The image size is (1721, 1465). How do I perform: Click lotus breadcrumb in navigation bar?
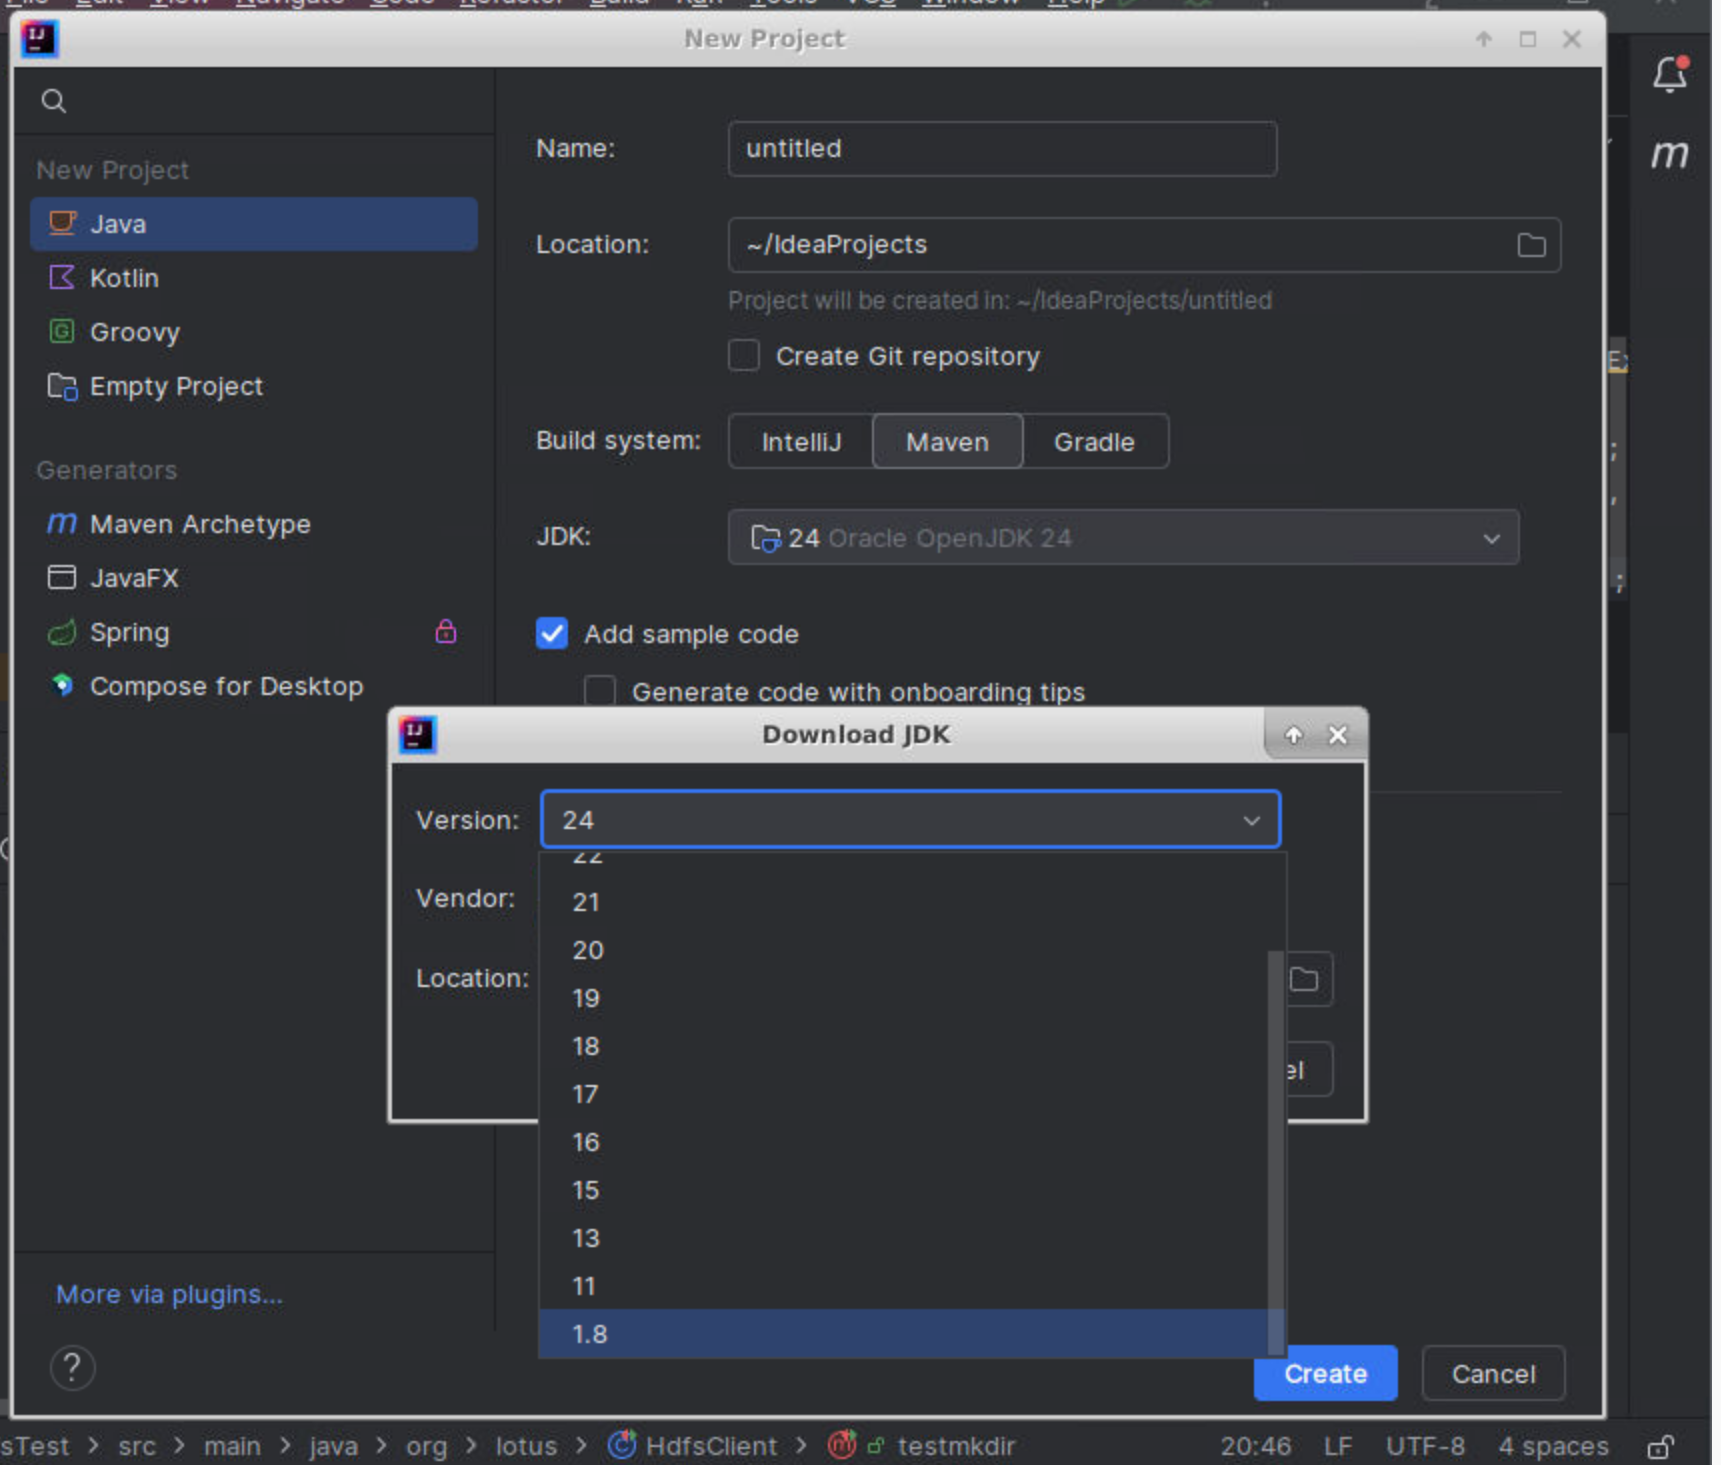click(526, 1446)
